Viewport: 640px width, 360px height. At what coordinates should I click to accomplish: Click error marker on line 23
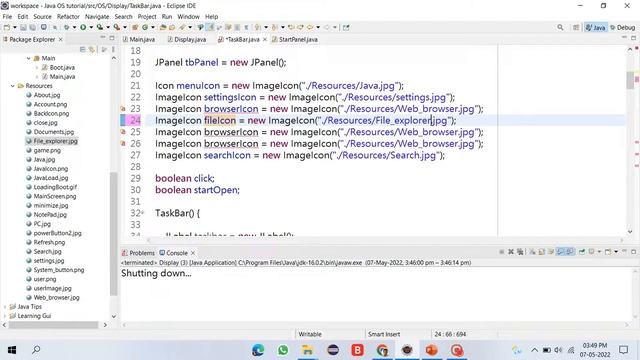[x=123, y=109]
